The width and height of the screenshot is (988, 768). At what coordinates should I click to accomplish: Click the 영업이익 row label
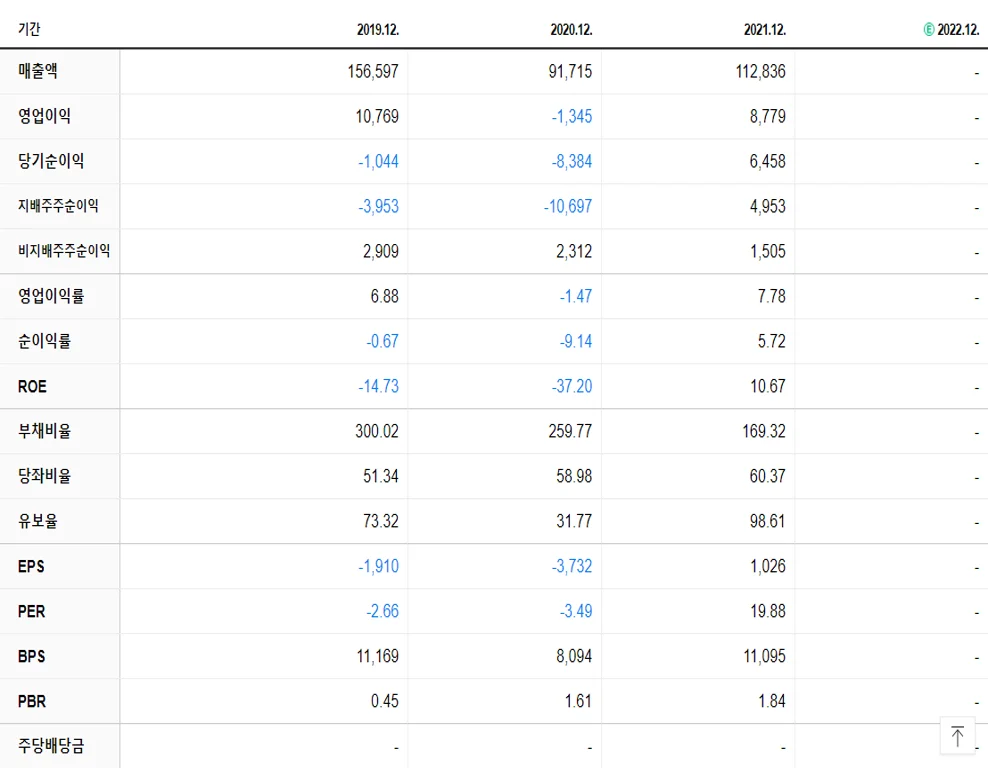[44, 116]
